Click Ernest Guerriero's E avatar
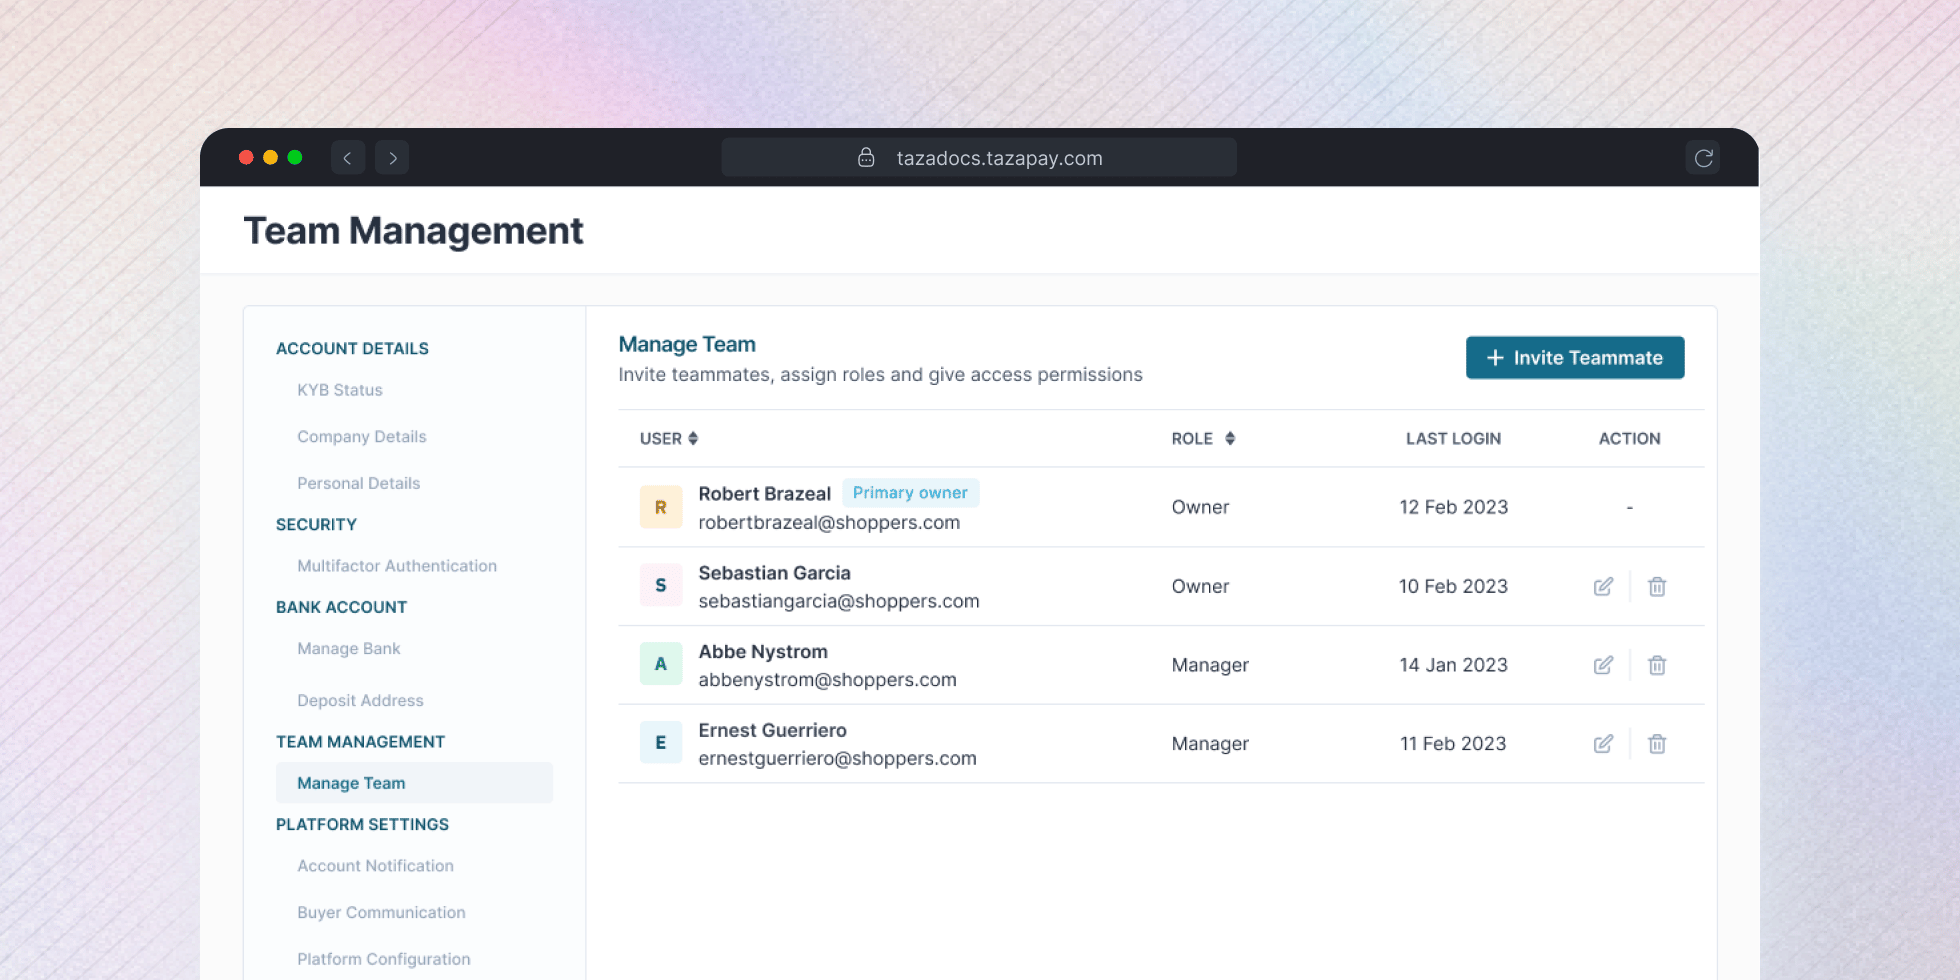This screenshot has width=1960, height=980. 661,742
